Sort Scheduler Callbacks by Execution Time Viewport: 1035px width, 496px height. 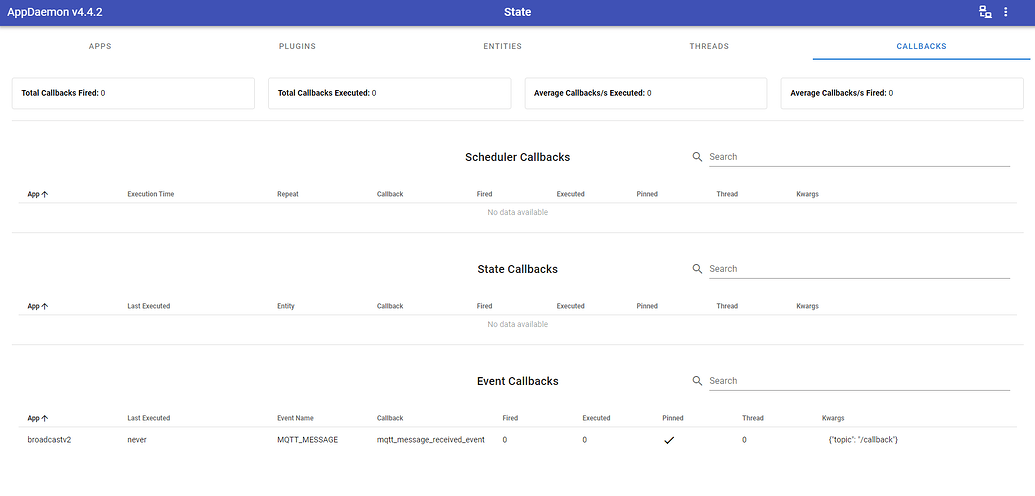pyautogui.click(x=150, y=194)
